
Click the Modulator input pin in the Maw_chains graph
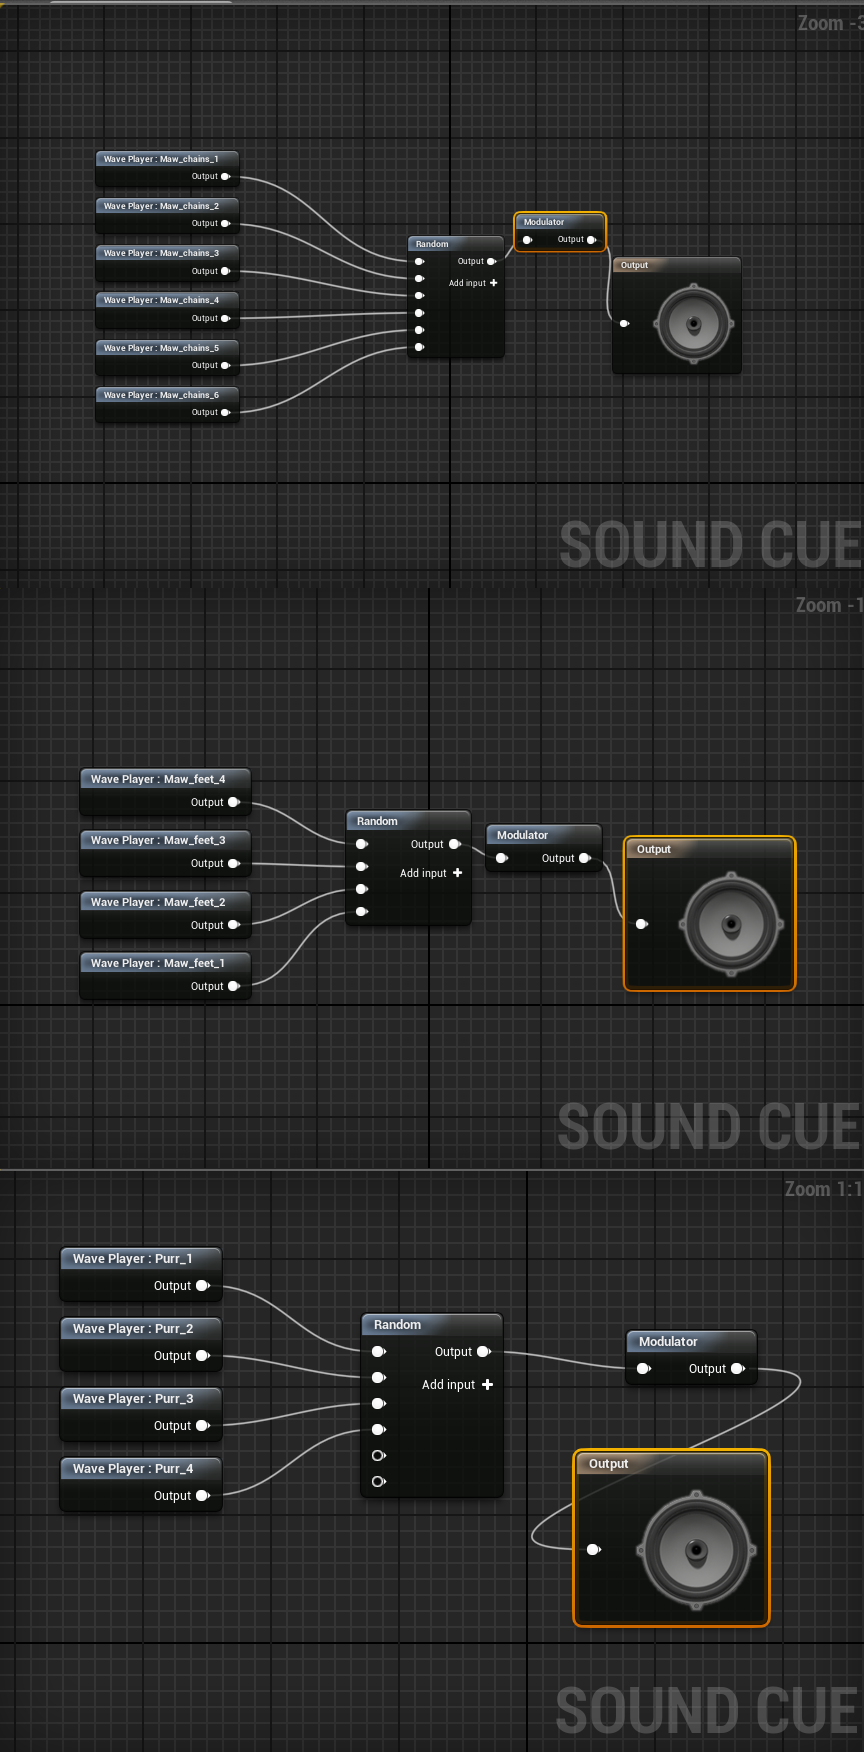pos(527,240)
